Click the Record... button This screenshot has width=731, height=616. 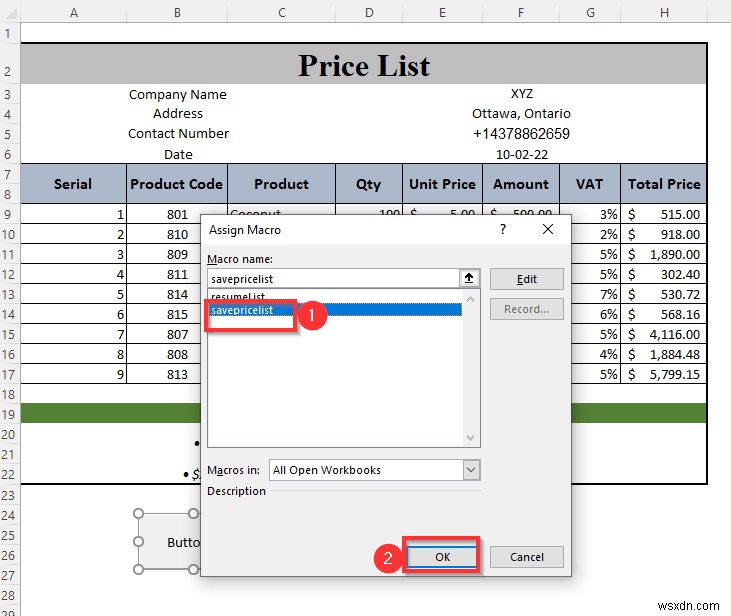pyautogui.click(x=526, y=309)
